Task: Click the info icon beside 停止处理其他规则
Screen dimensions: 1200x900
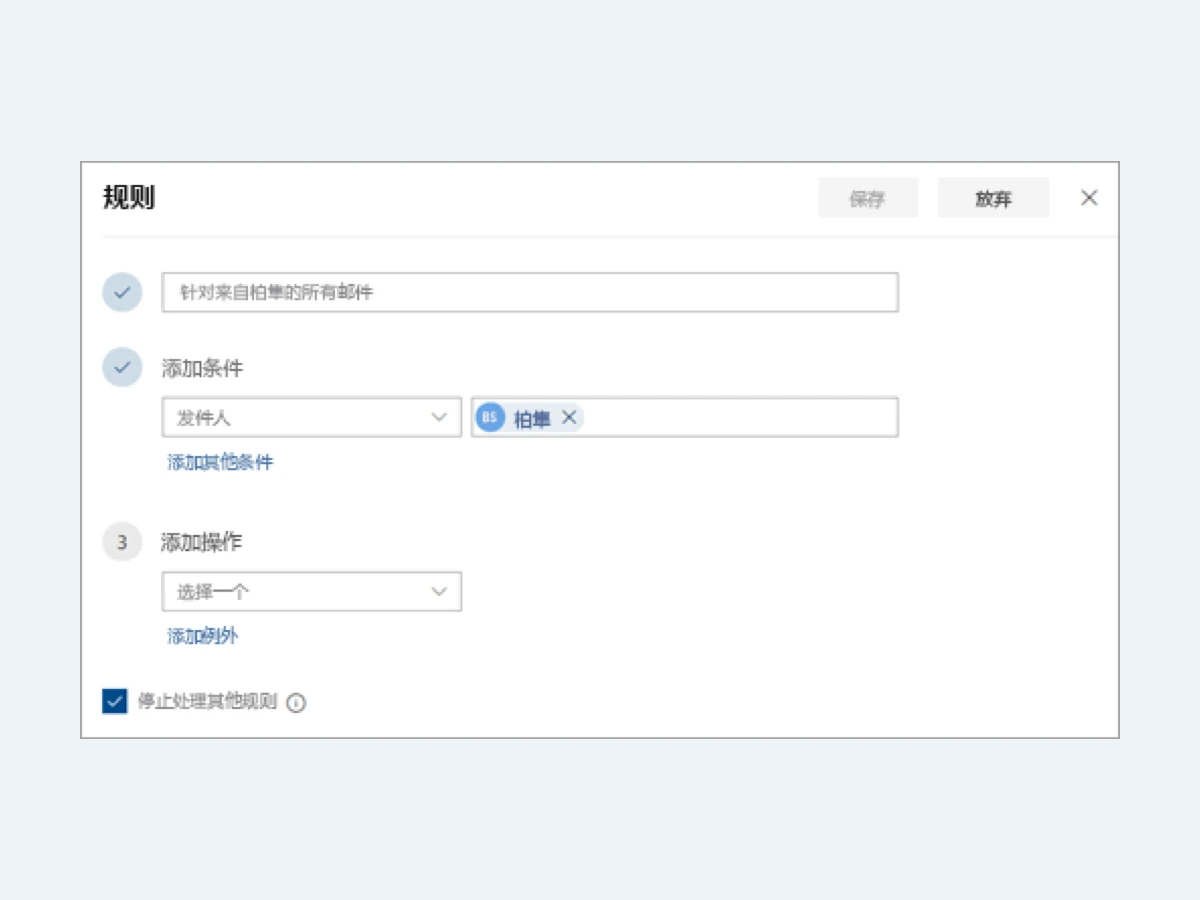Action: 296,703
